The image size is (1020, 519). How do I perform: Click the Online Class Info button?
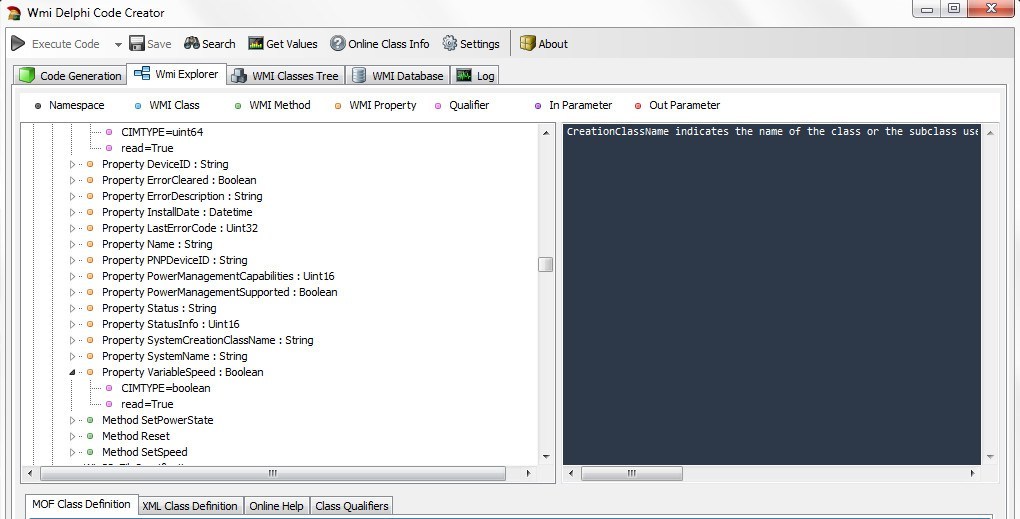point(380,44)
